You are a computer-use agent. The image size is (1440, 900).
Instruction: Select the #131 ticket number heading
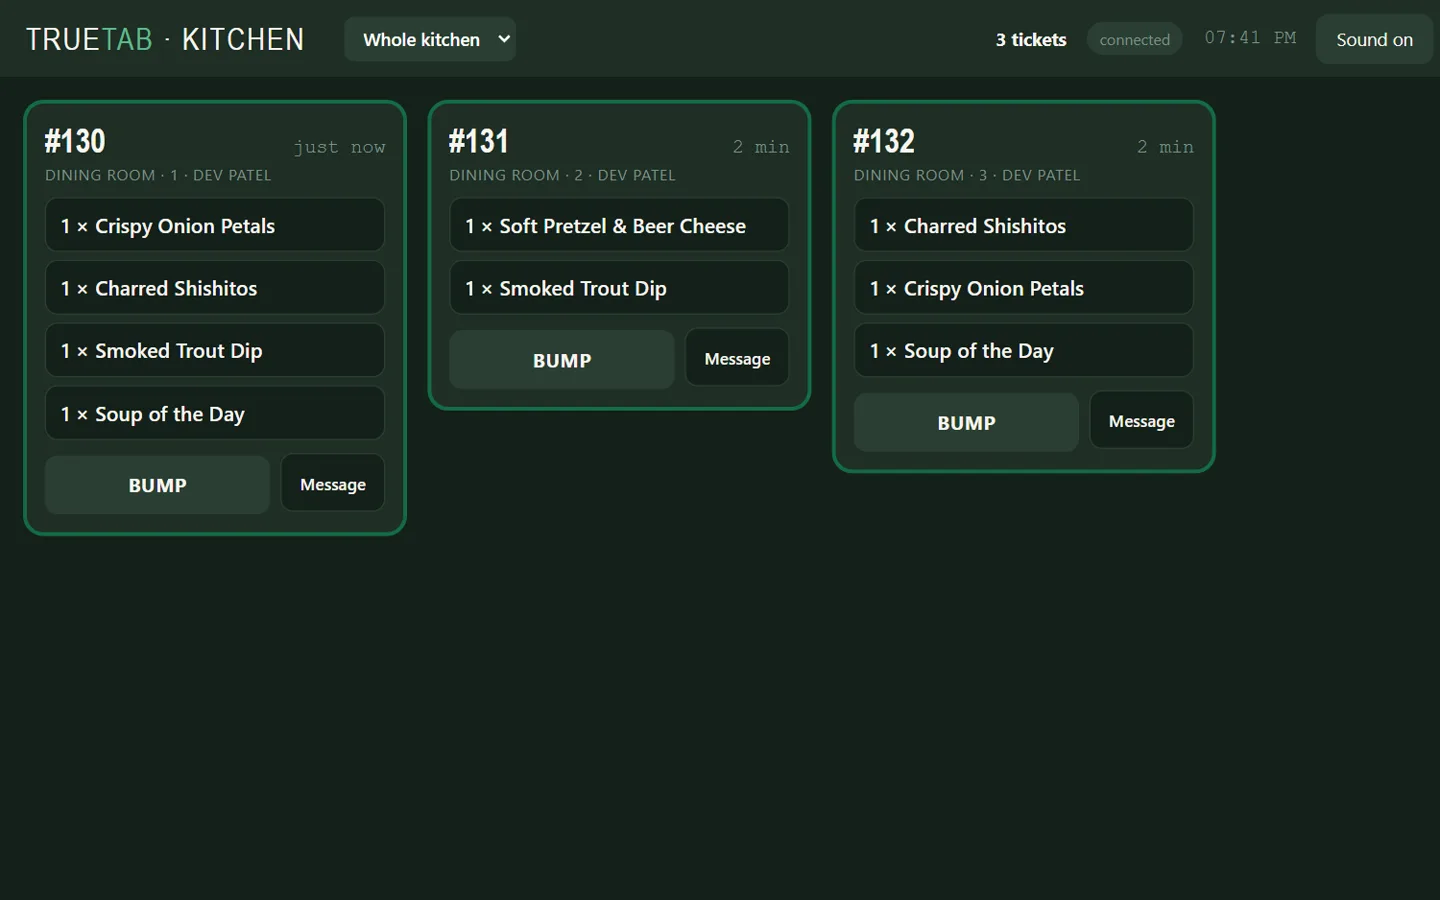[x=479, y=141]
